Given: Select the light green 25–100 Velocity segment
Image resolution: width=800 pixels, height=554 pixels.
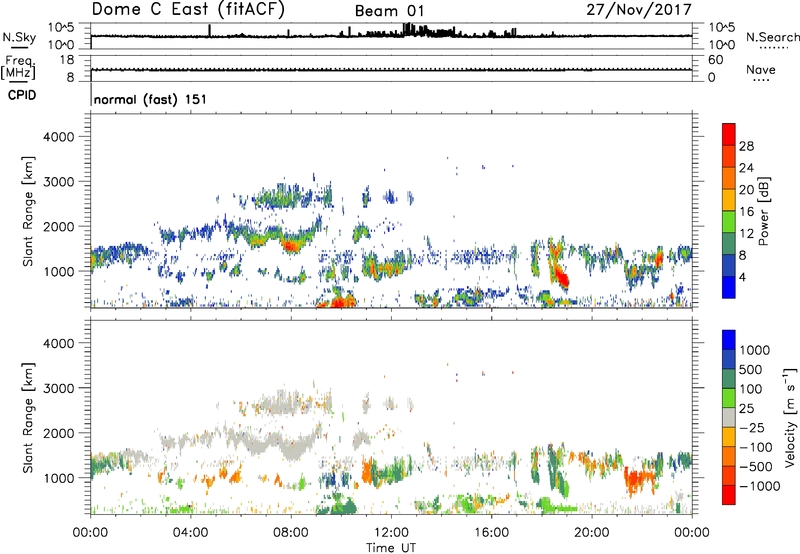Looking at the screenshot, I should coord(729,398).
